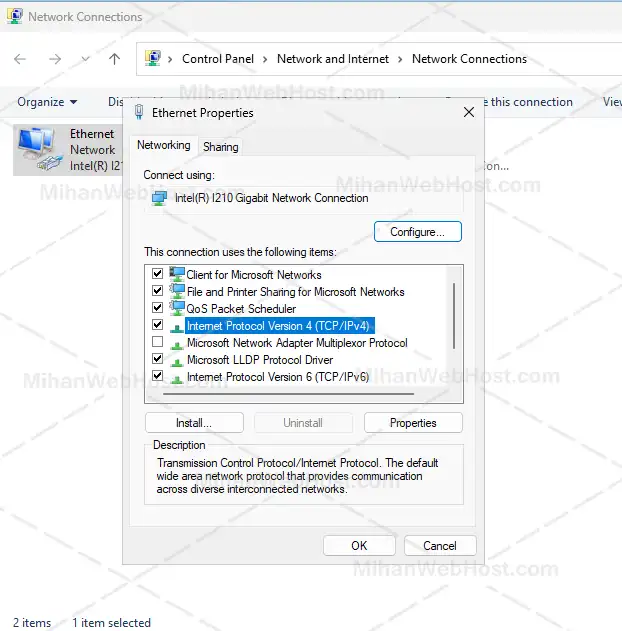The image size is (622, 631).
Task: Click the QoS Packet Scheduler icon
Action: pos(177,308)
